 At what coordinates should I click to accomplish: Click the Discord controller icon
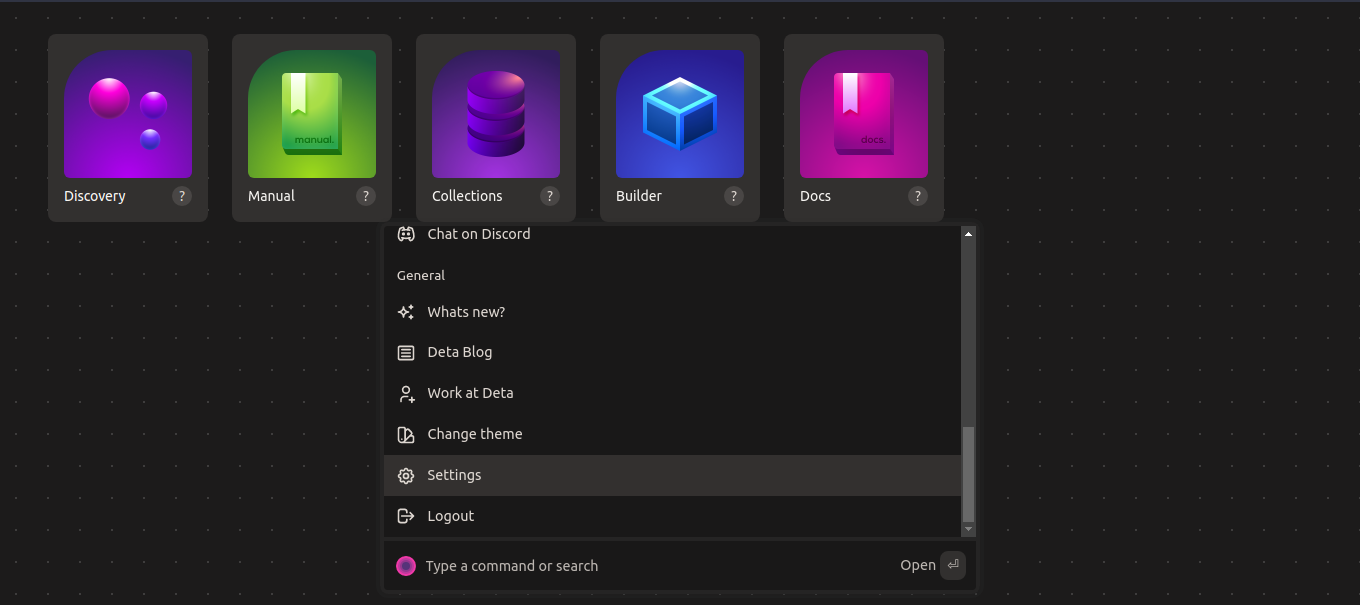[x=406, y=234]
